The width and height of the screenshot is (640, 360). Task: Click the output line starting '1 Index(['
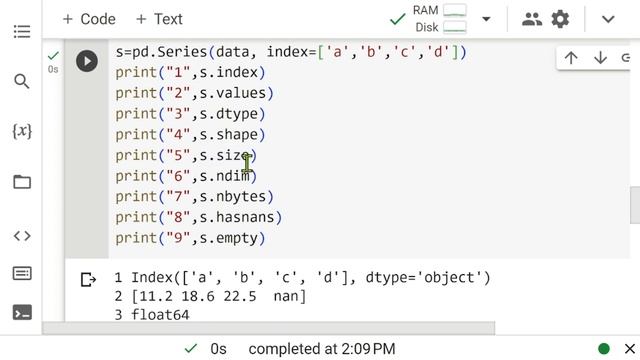point(302,278)
